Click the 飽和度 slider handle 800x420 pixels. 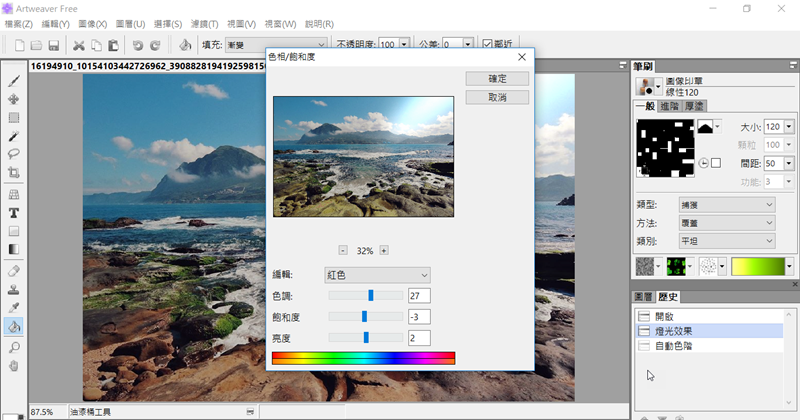click(x=364, y=316)
